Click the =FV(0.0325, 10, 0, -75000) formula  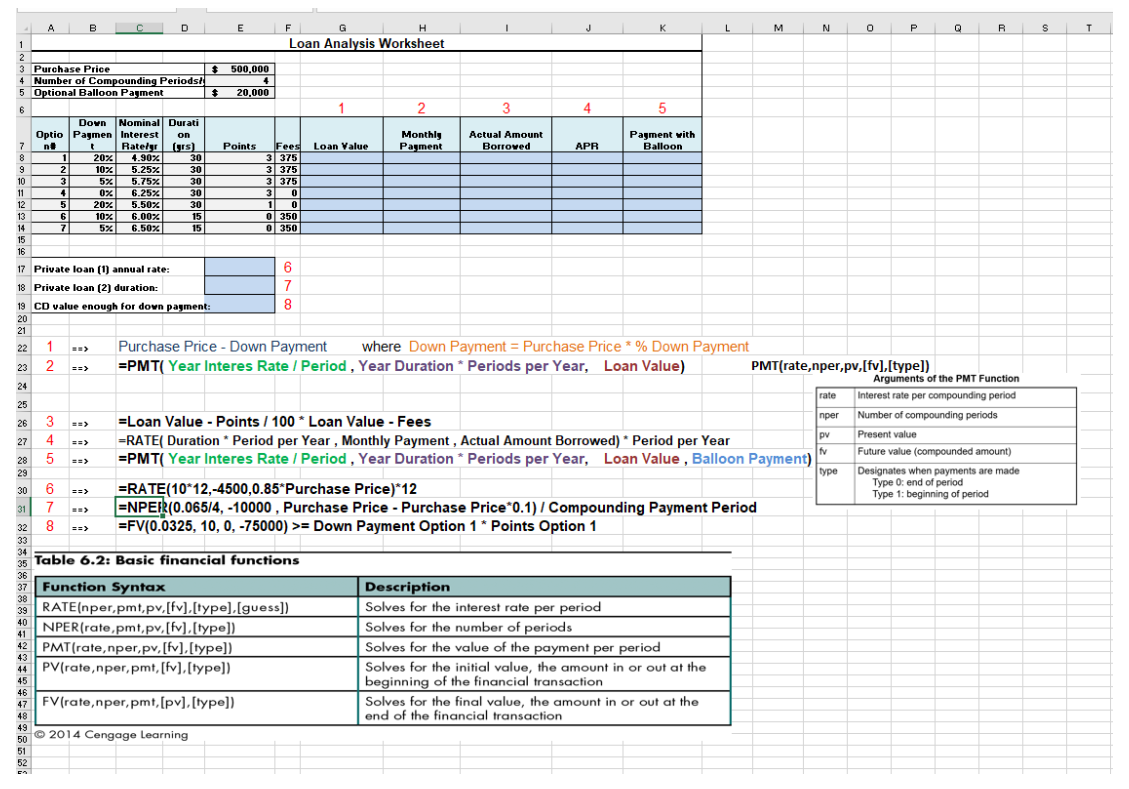point(357,526)
